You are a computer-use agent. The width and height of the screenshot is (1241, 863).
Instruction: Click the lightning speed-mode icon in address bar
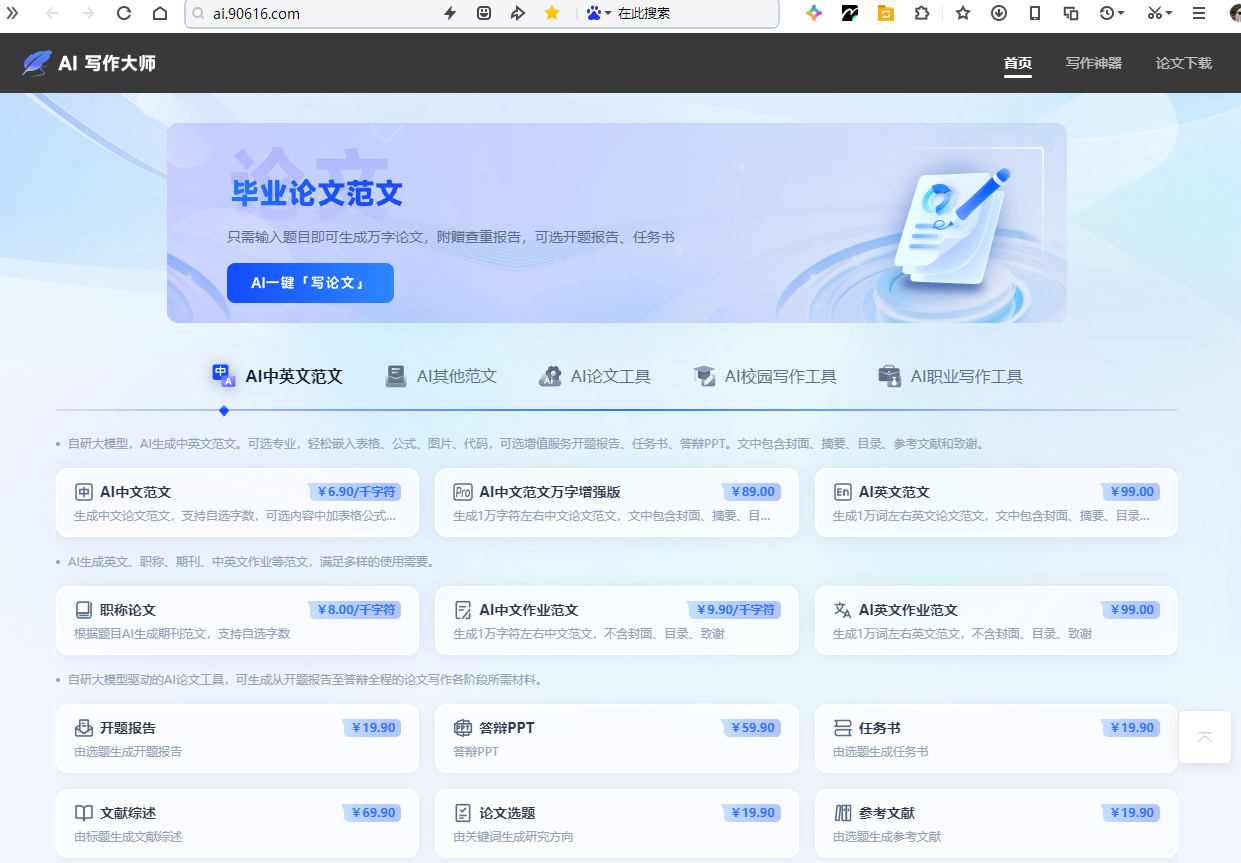(x=450, y=13)
